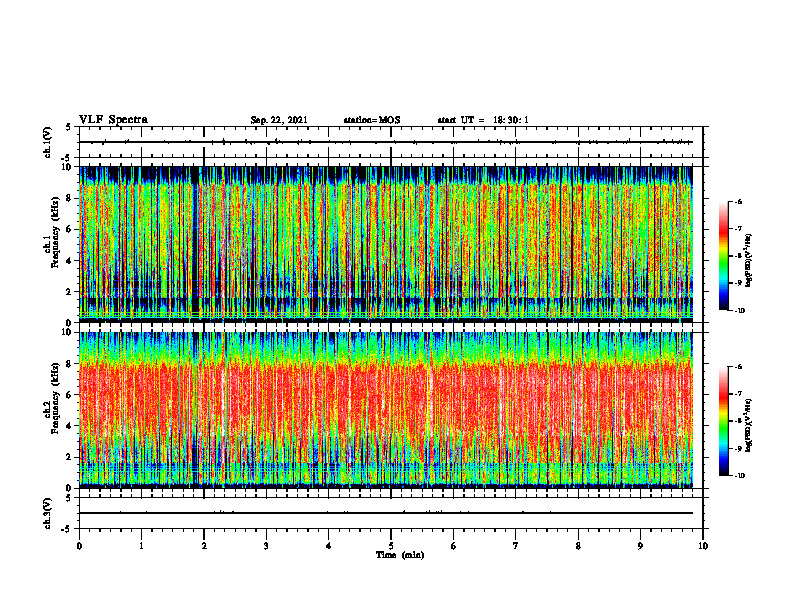Image resolution: width=792 pixels, height=612 pixels.
Task: Click the time axis tick label "5"
Action: pyautogui.click(x=391, y=546)
